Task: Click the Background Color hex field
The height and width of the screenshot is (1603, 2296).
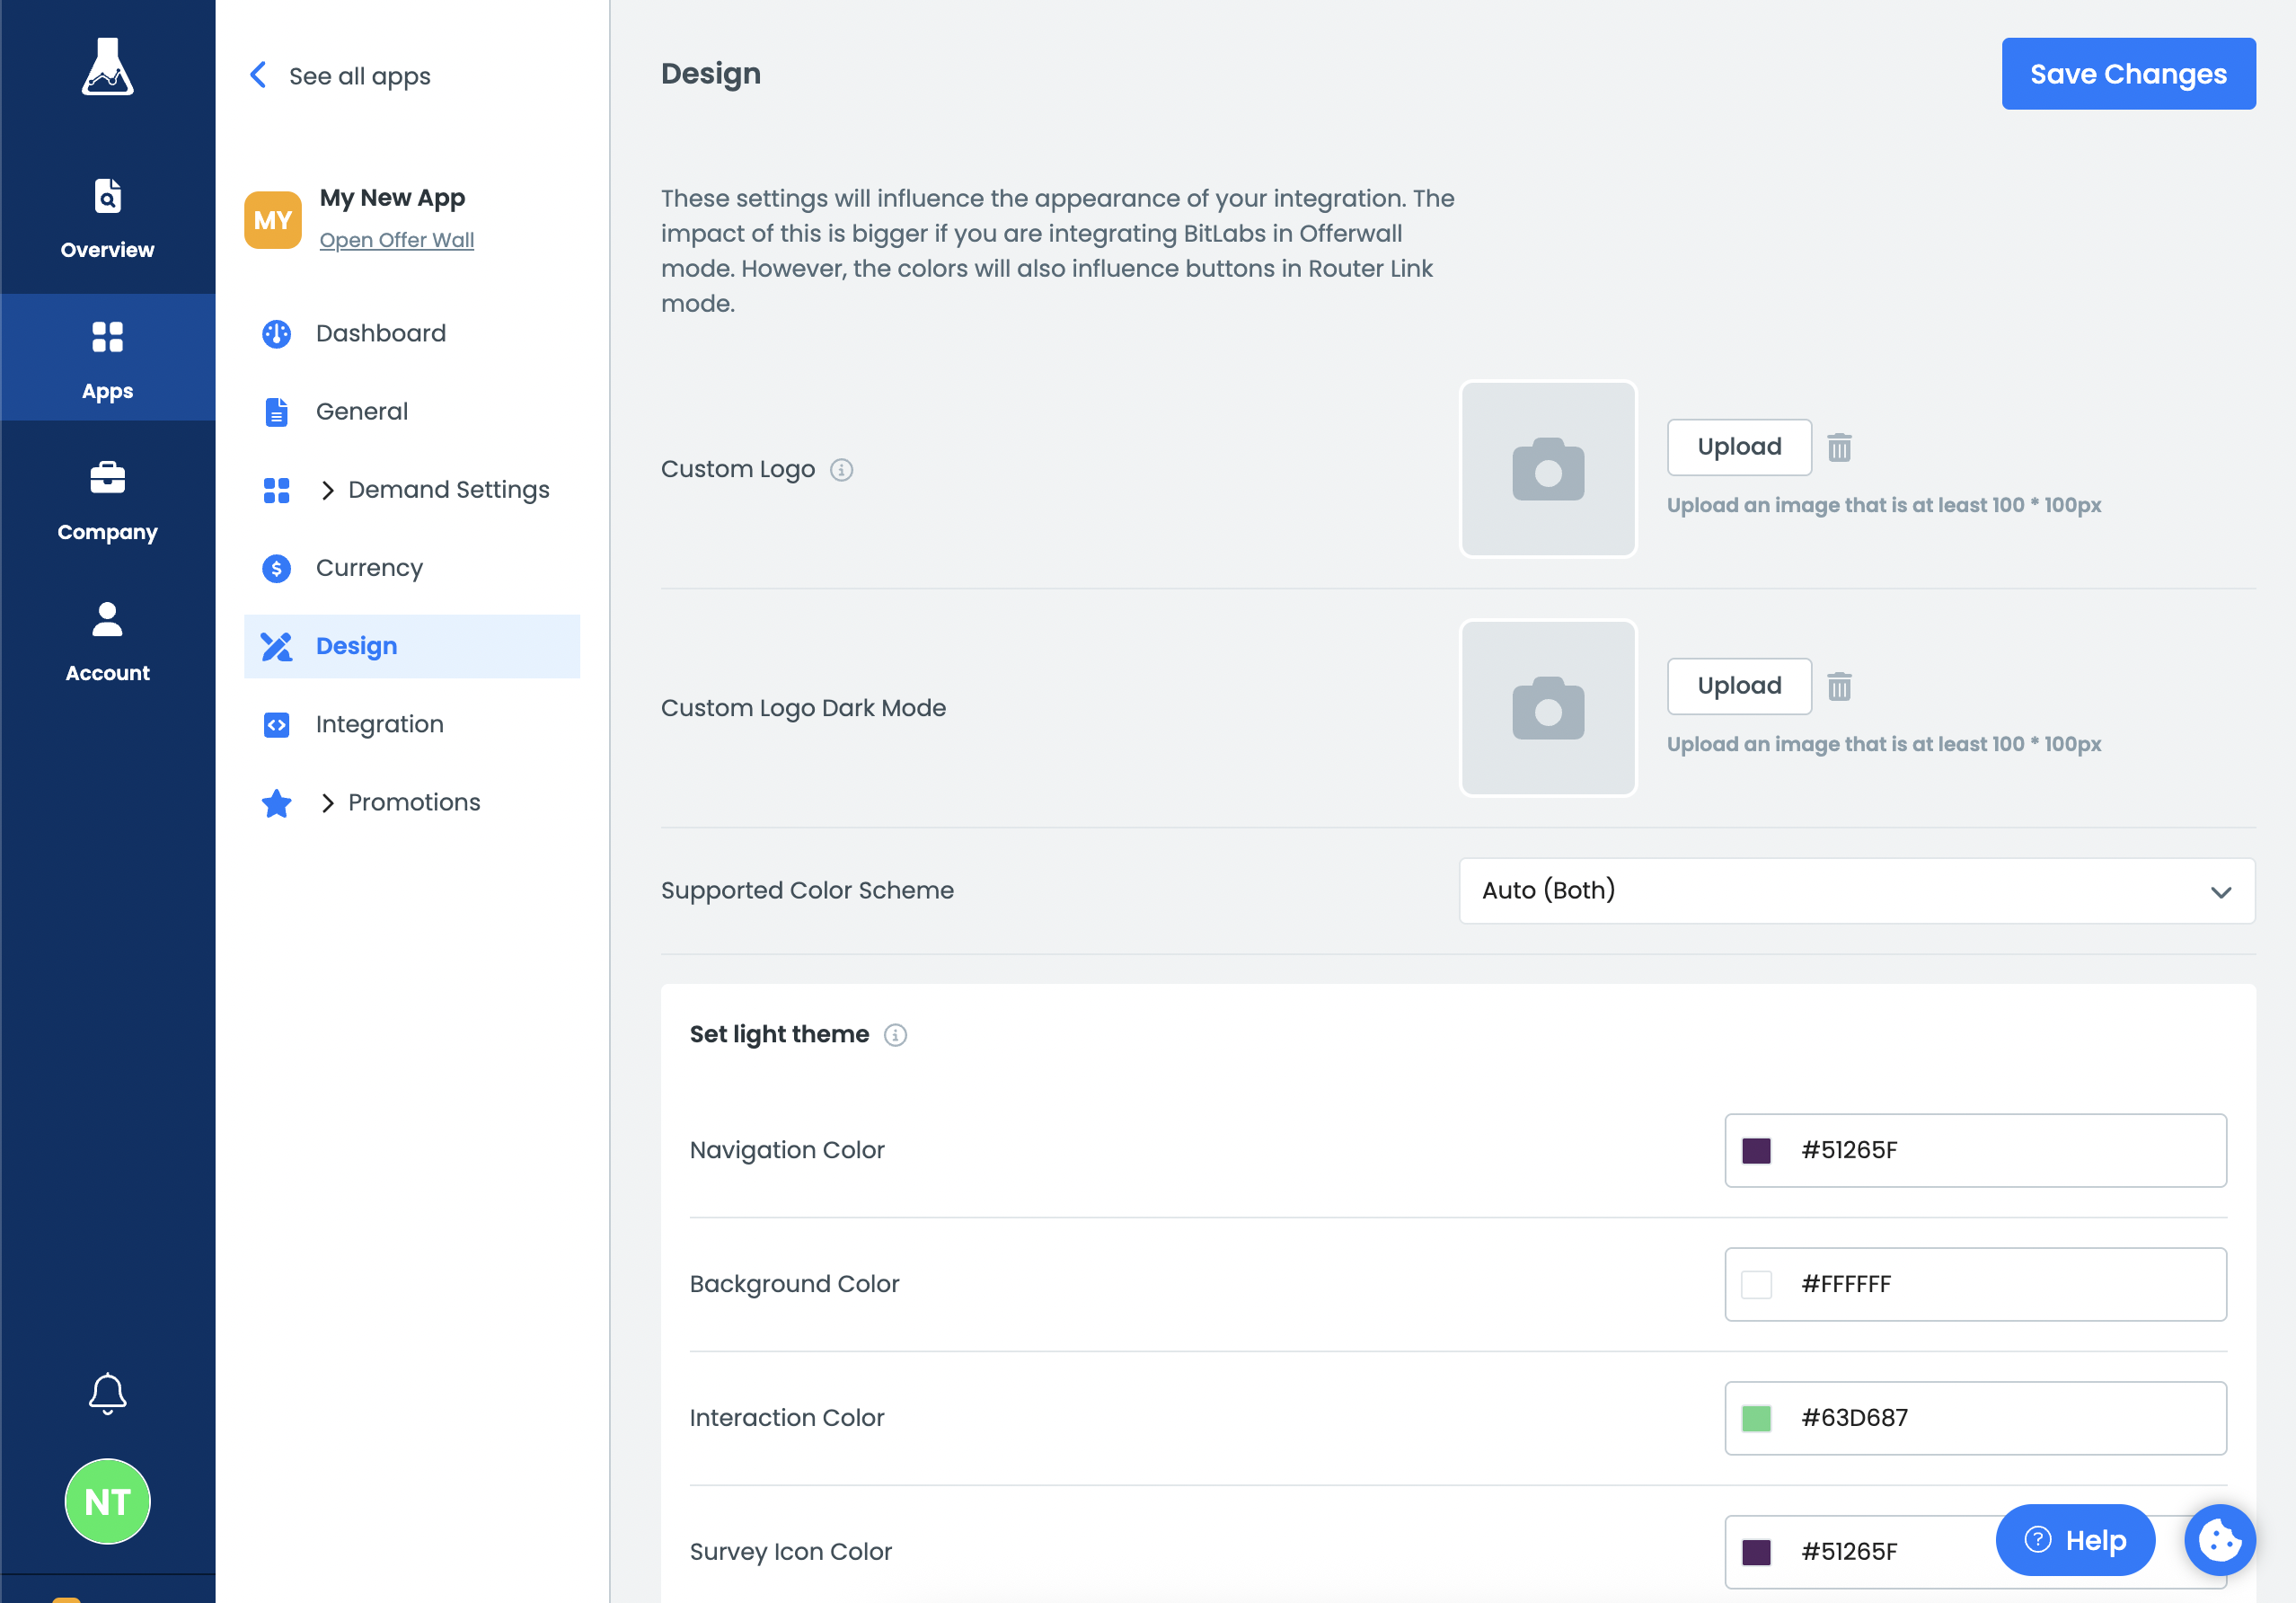Action: [x=1975, y=1285]
